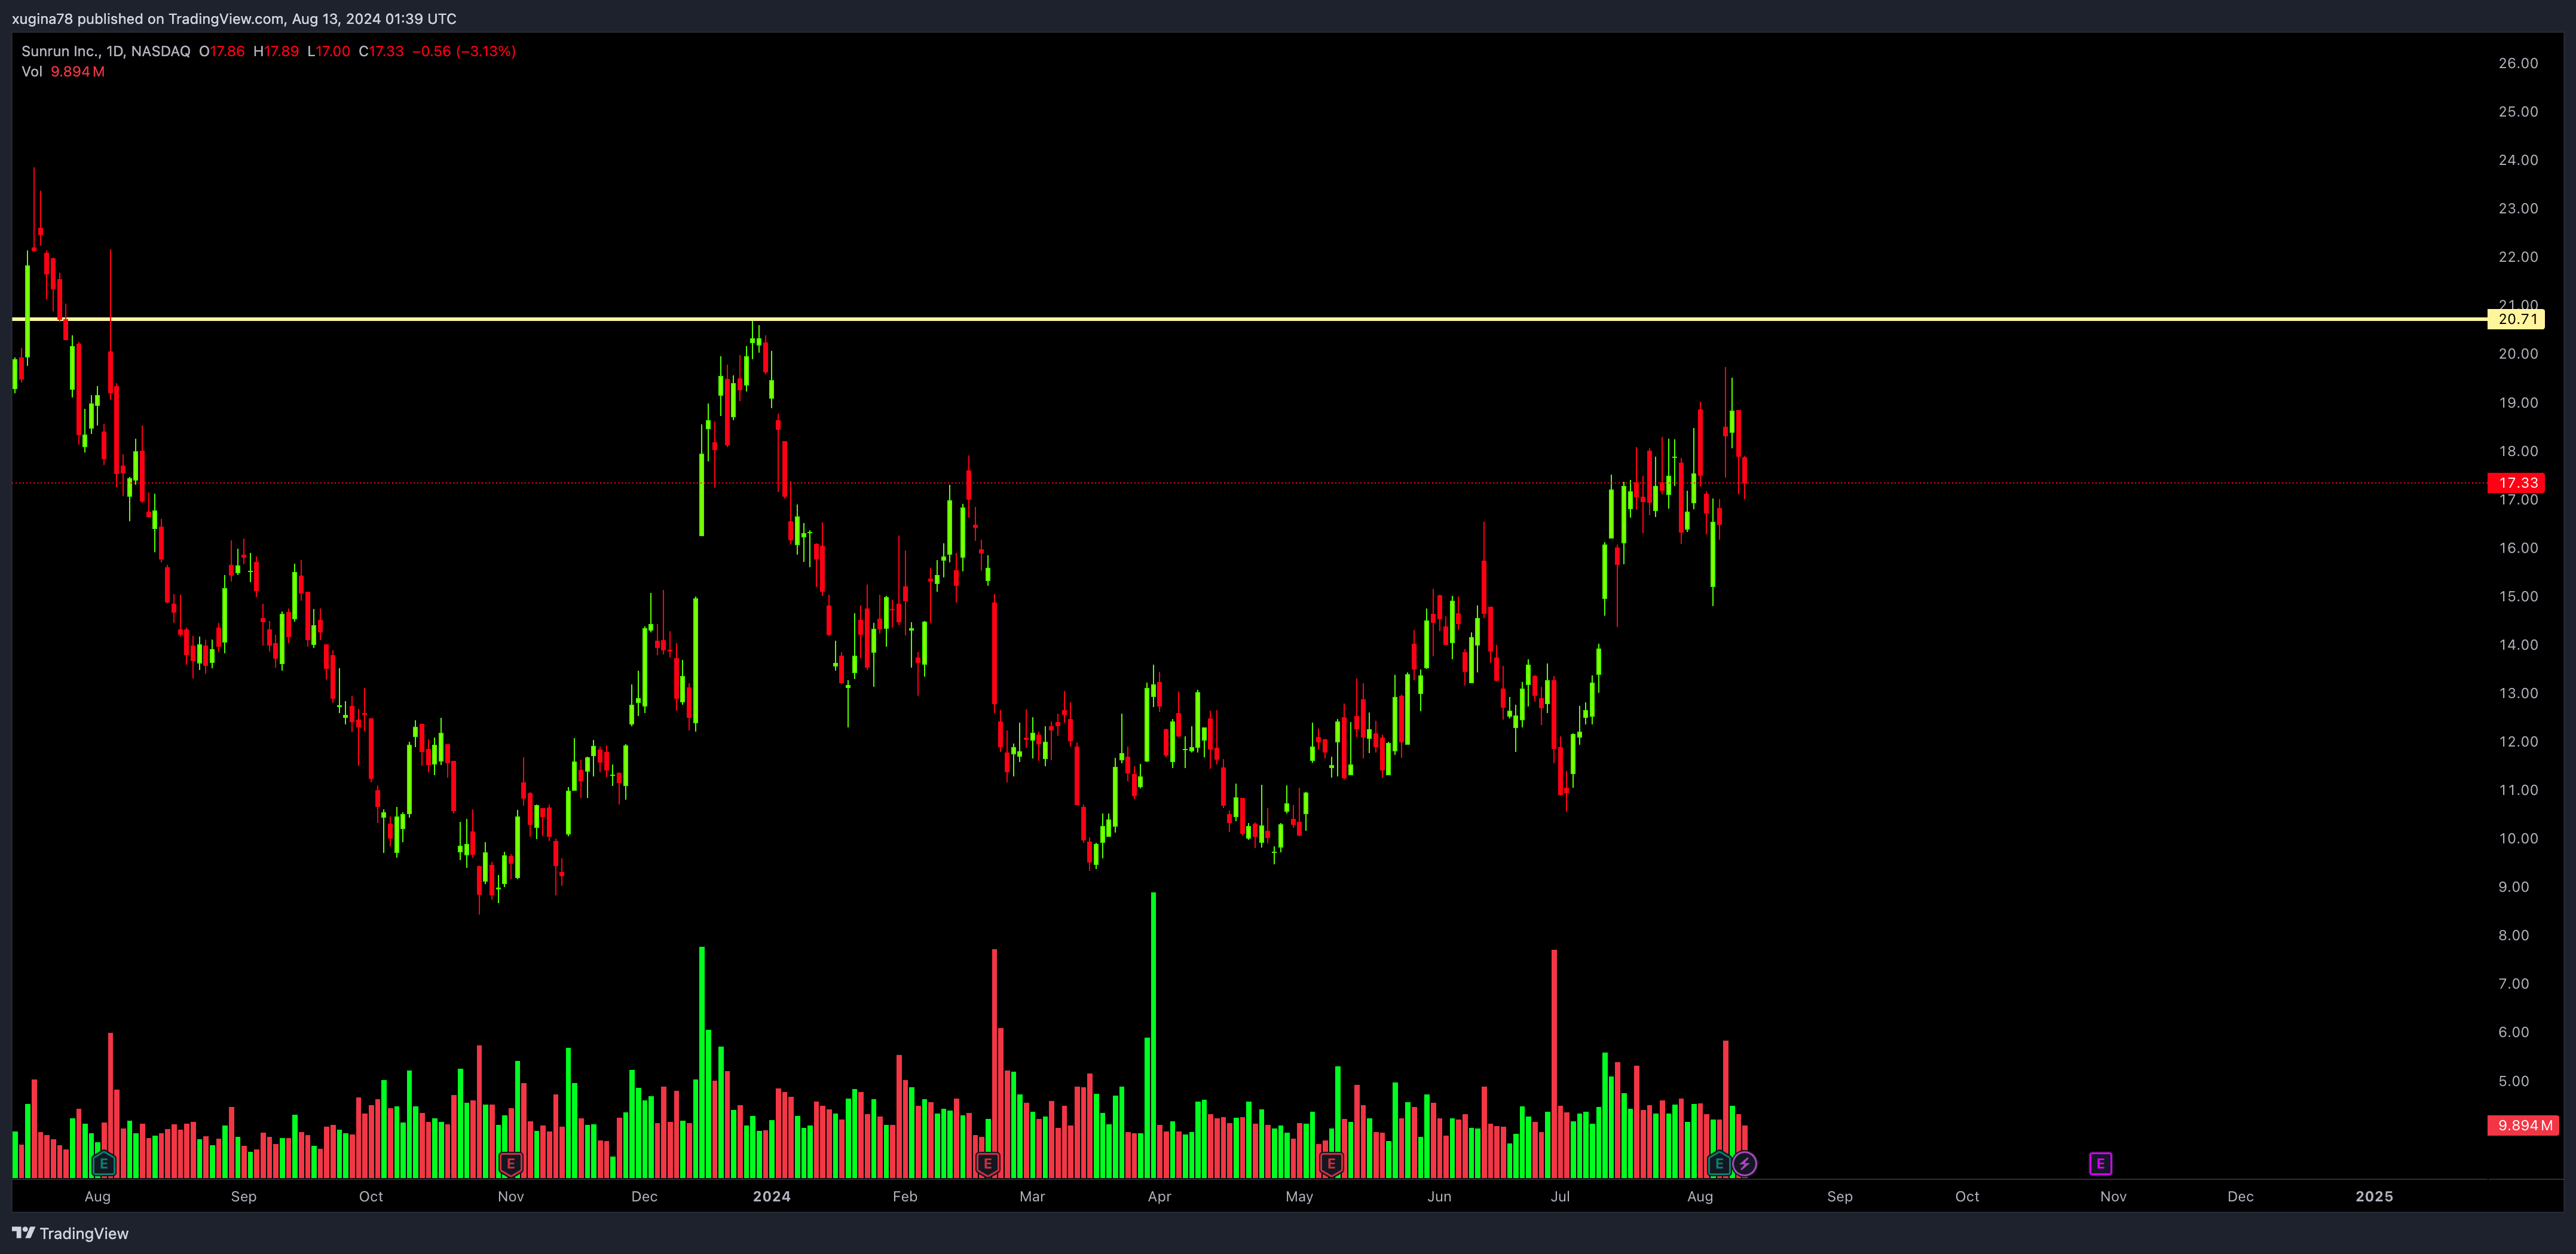
Task: Click the red 9.894 M volume axis label
Action: pos(2523,1125)
